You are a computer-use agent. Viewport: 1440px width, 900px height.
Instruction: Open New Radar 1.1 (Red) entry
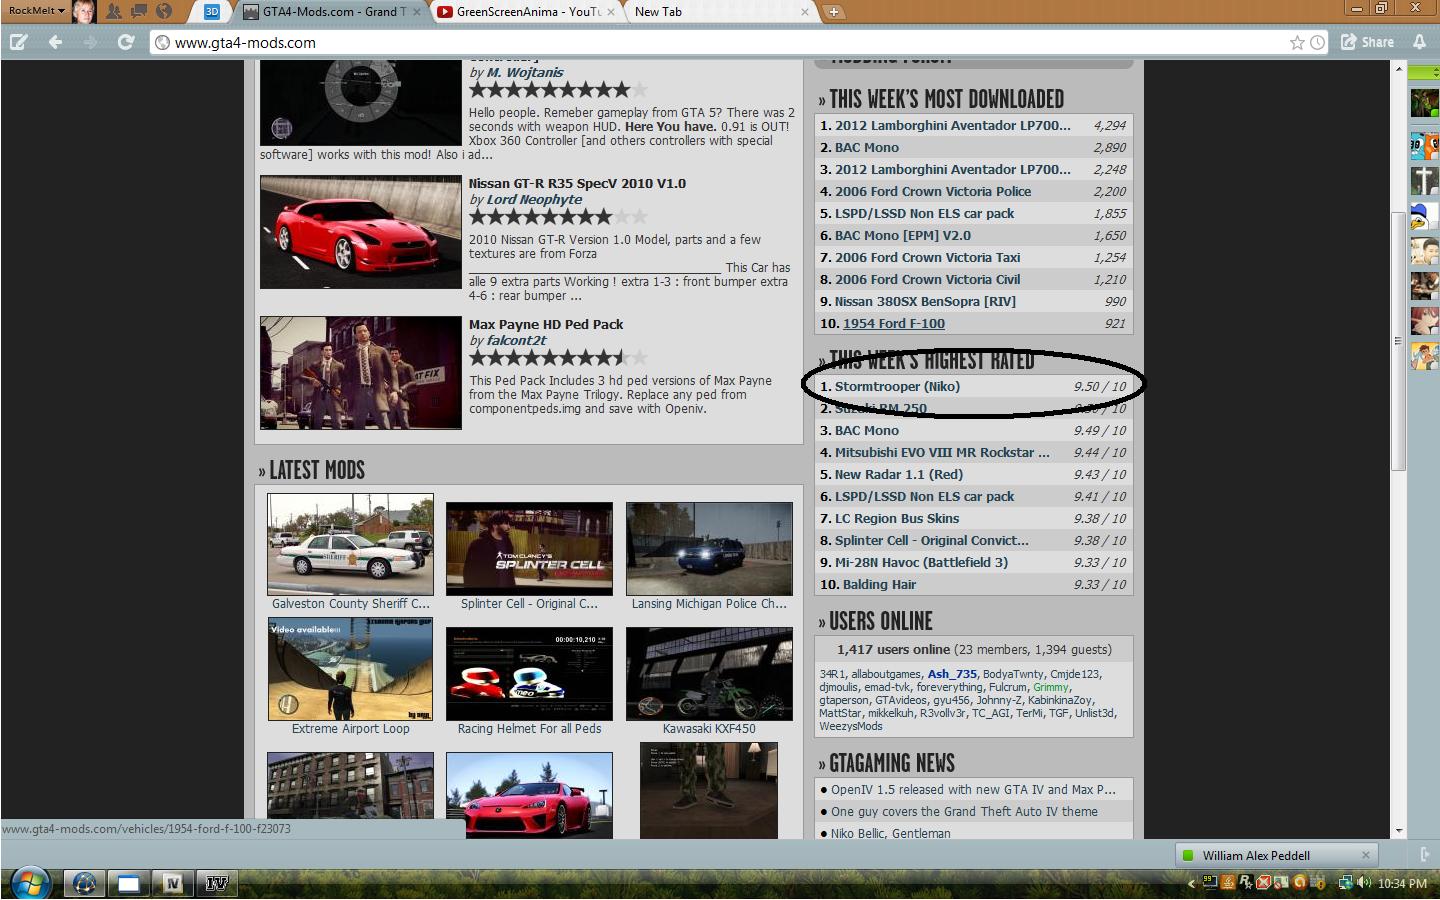click(x=899, y=474)
